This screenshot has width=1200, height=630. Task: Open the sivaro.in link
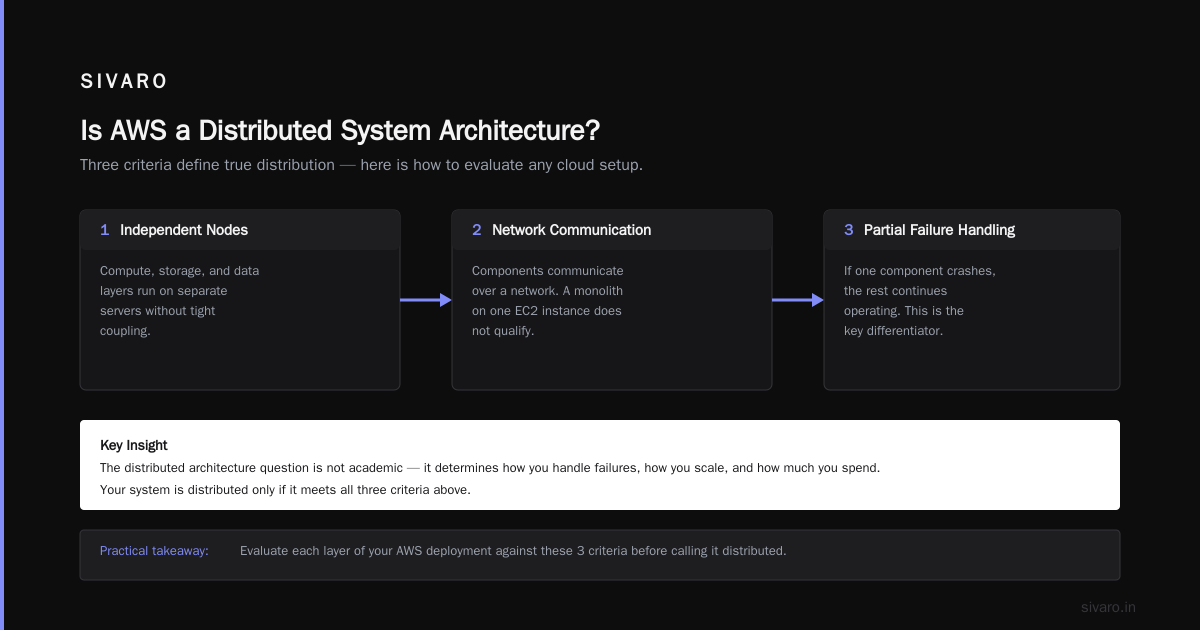tap(1109, 607)
